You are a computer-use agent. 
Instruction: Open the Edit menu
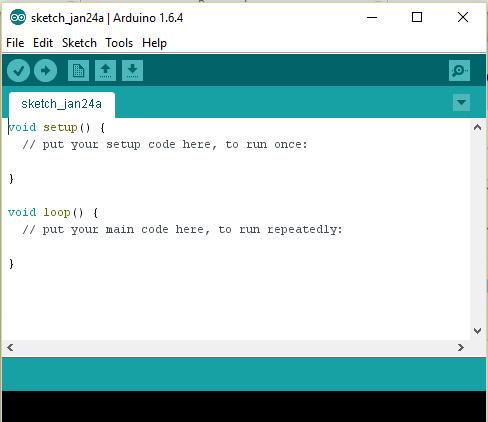pyautogui.click(x=43, y=43)
